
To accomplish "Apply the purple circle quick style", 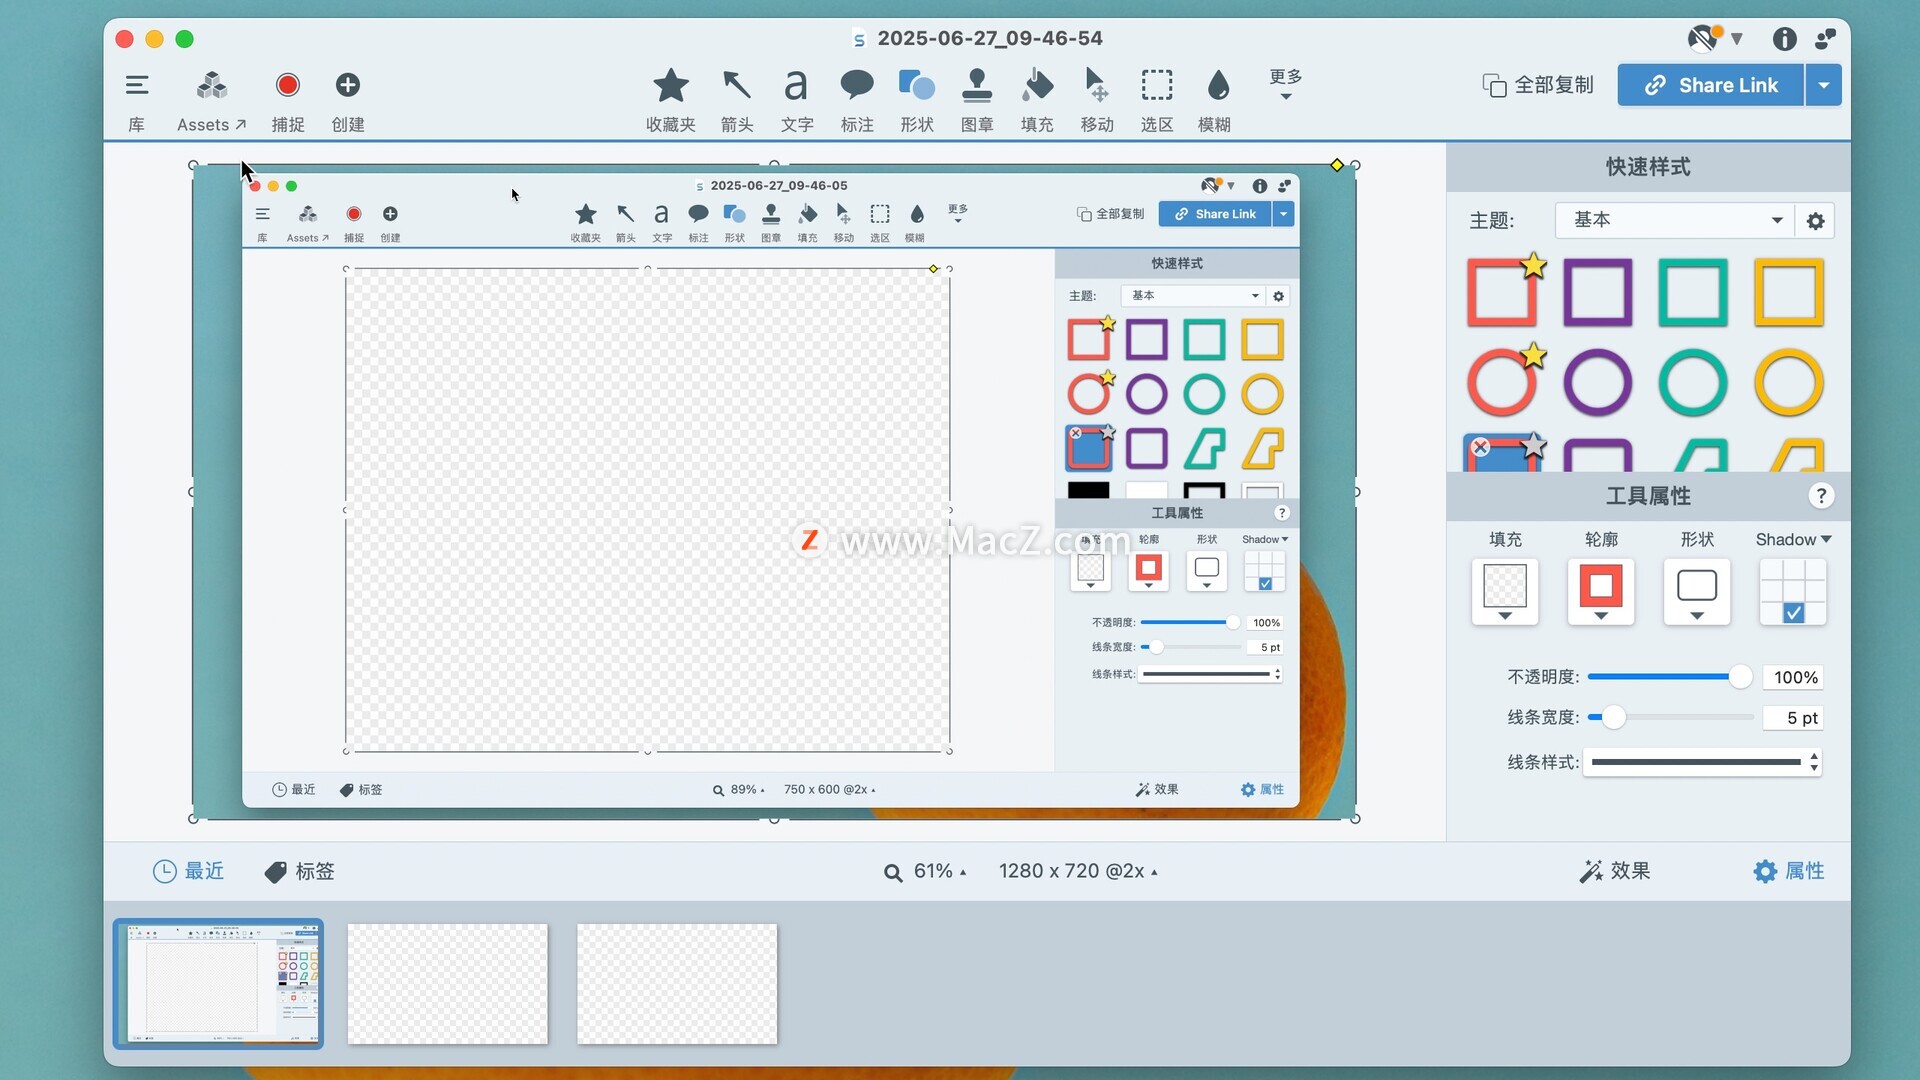I will point(1597,382).
